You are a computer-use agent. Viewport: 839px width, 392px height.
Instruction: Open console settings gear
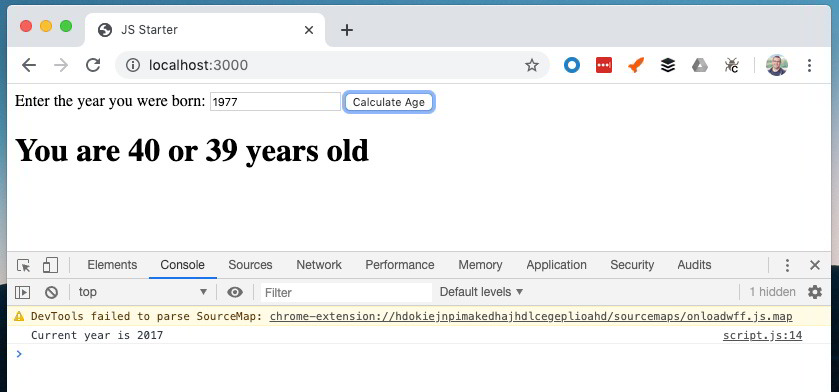[815, 292]
